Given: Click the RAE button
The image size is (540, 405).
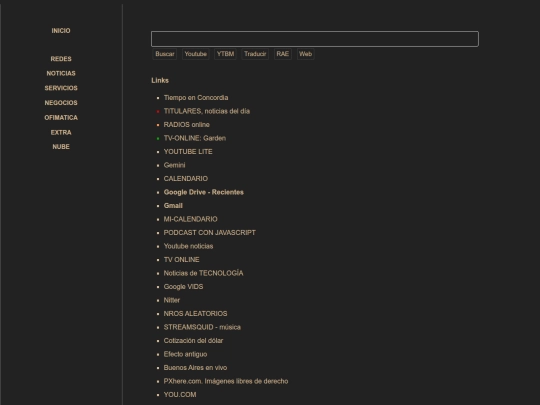Looking at the screenshot, I should click(x=283, y=54).
